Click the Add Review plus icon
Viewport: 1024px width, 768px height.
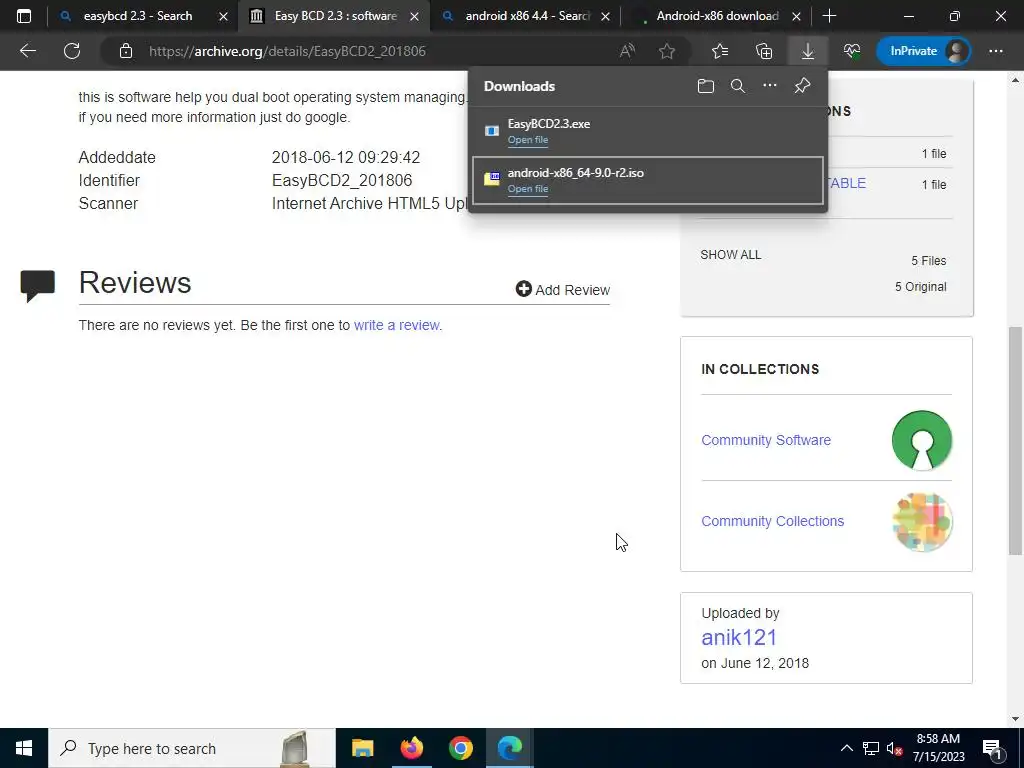pos(523,289)
